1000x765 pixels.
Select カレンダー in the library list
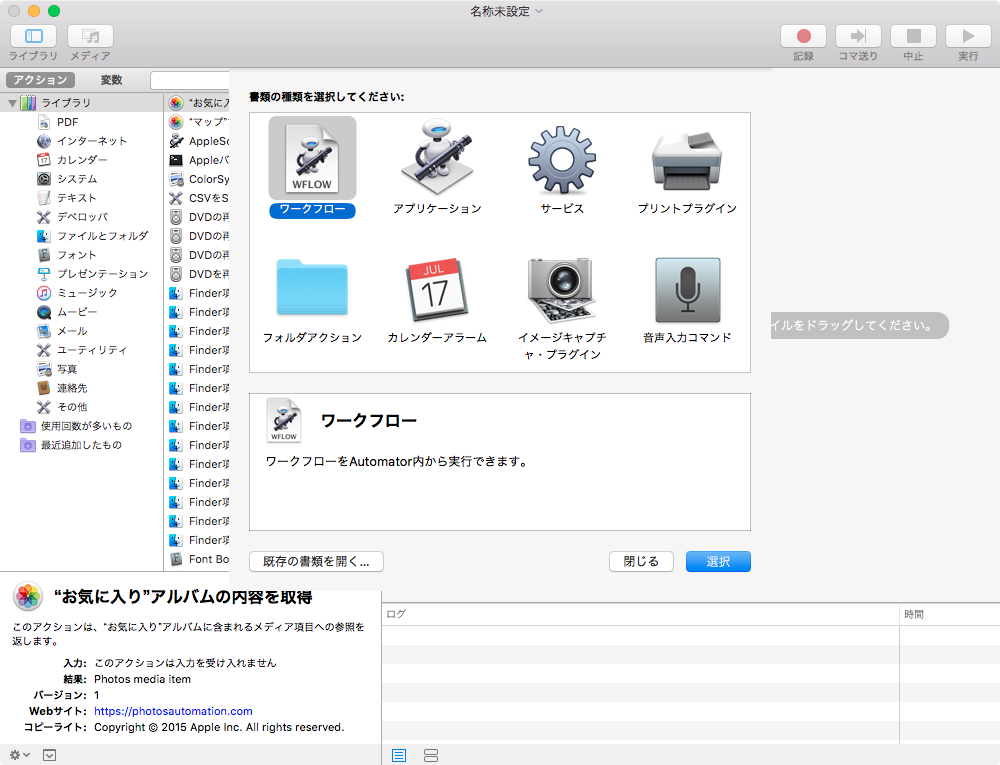click(82, 160)
